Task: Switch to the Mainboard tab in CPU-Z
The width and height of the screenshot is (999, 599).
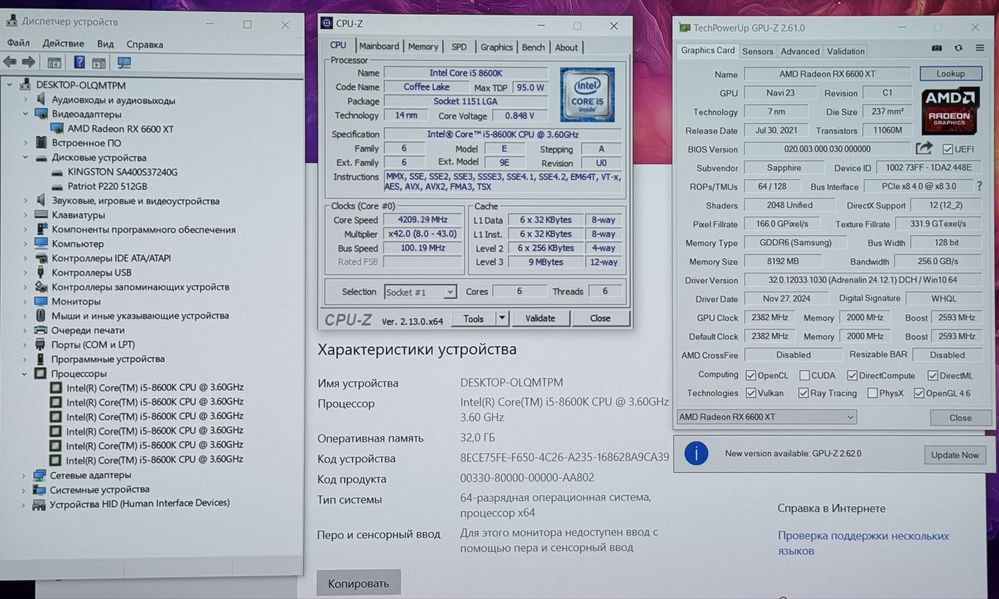Action: click(x=378, y=47)
